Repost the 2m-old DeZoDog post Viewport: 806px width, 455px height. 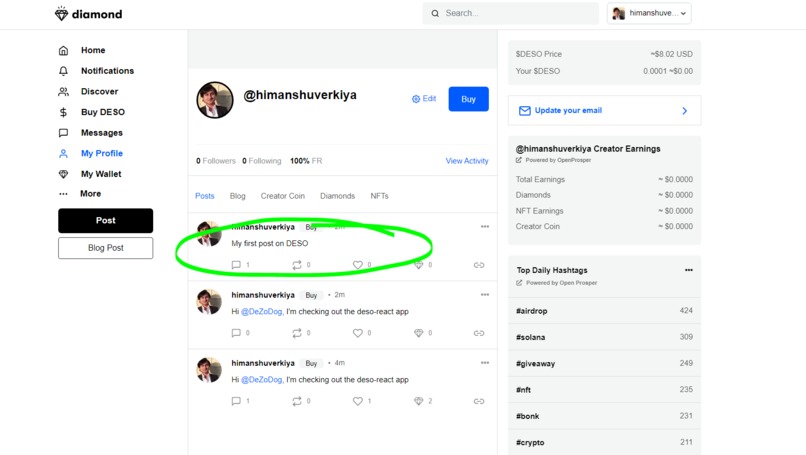pos(297,333)
